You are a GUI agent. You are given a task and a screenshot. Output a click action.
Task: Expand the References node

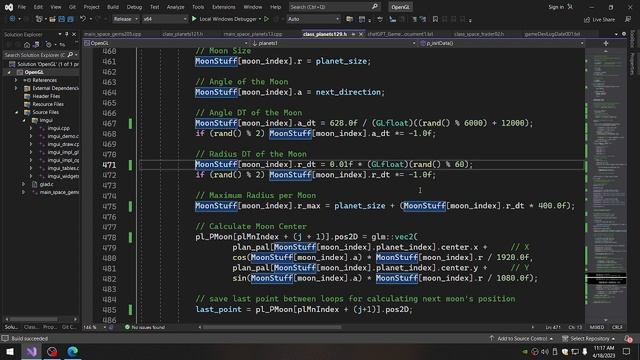(x=16, y=80)
